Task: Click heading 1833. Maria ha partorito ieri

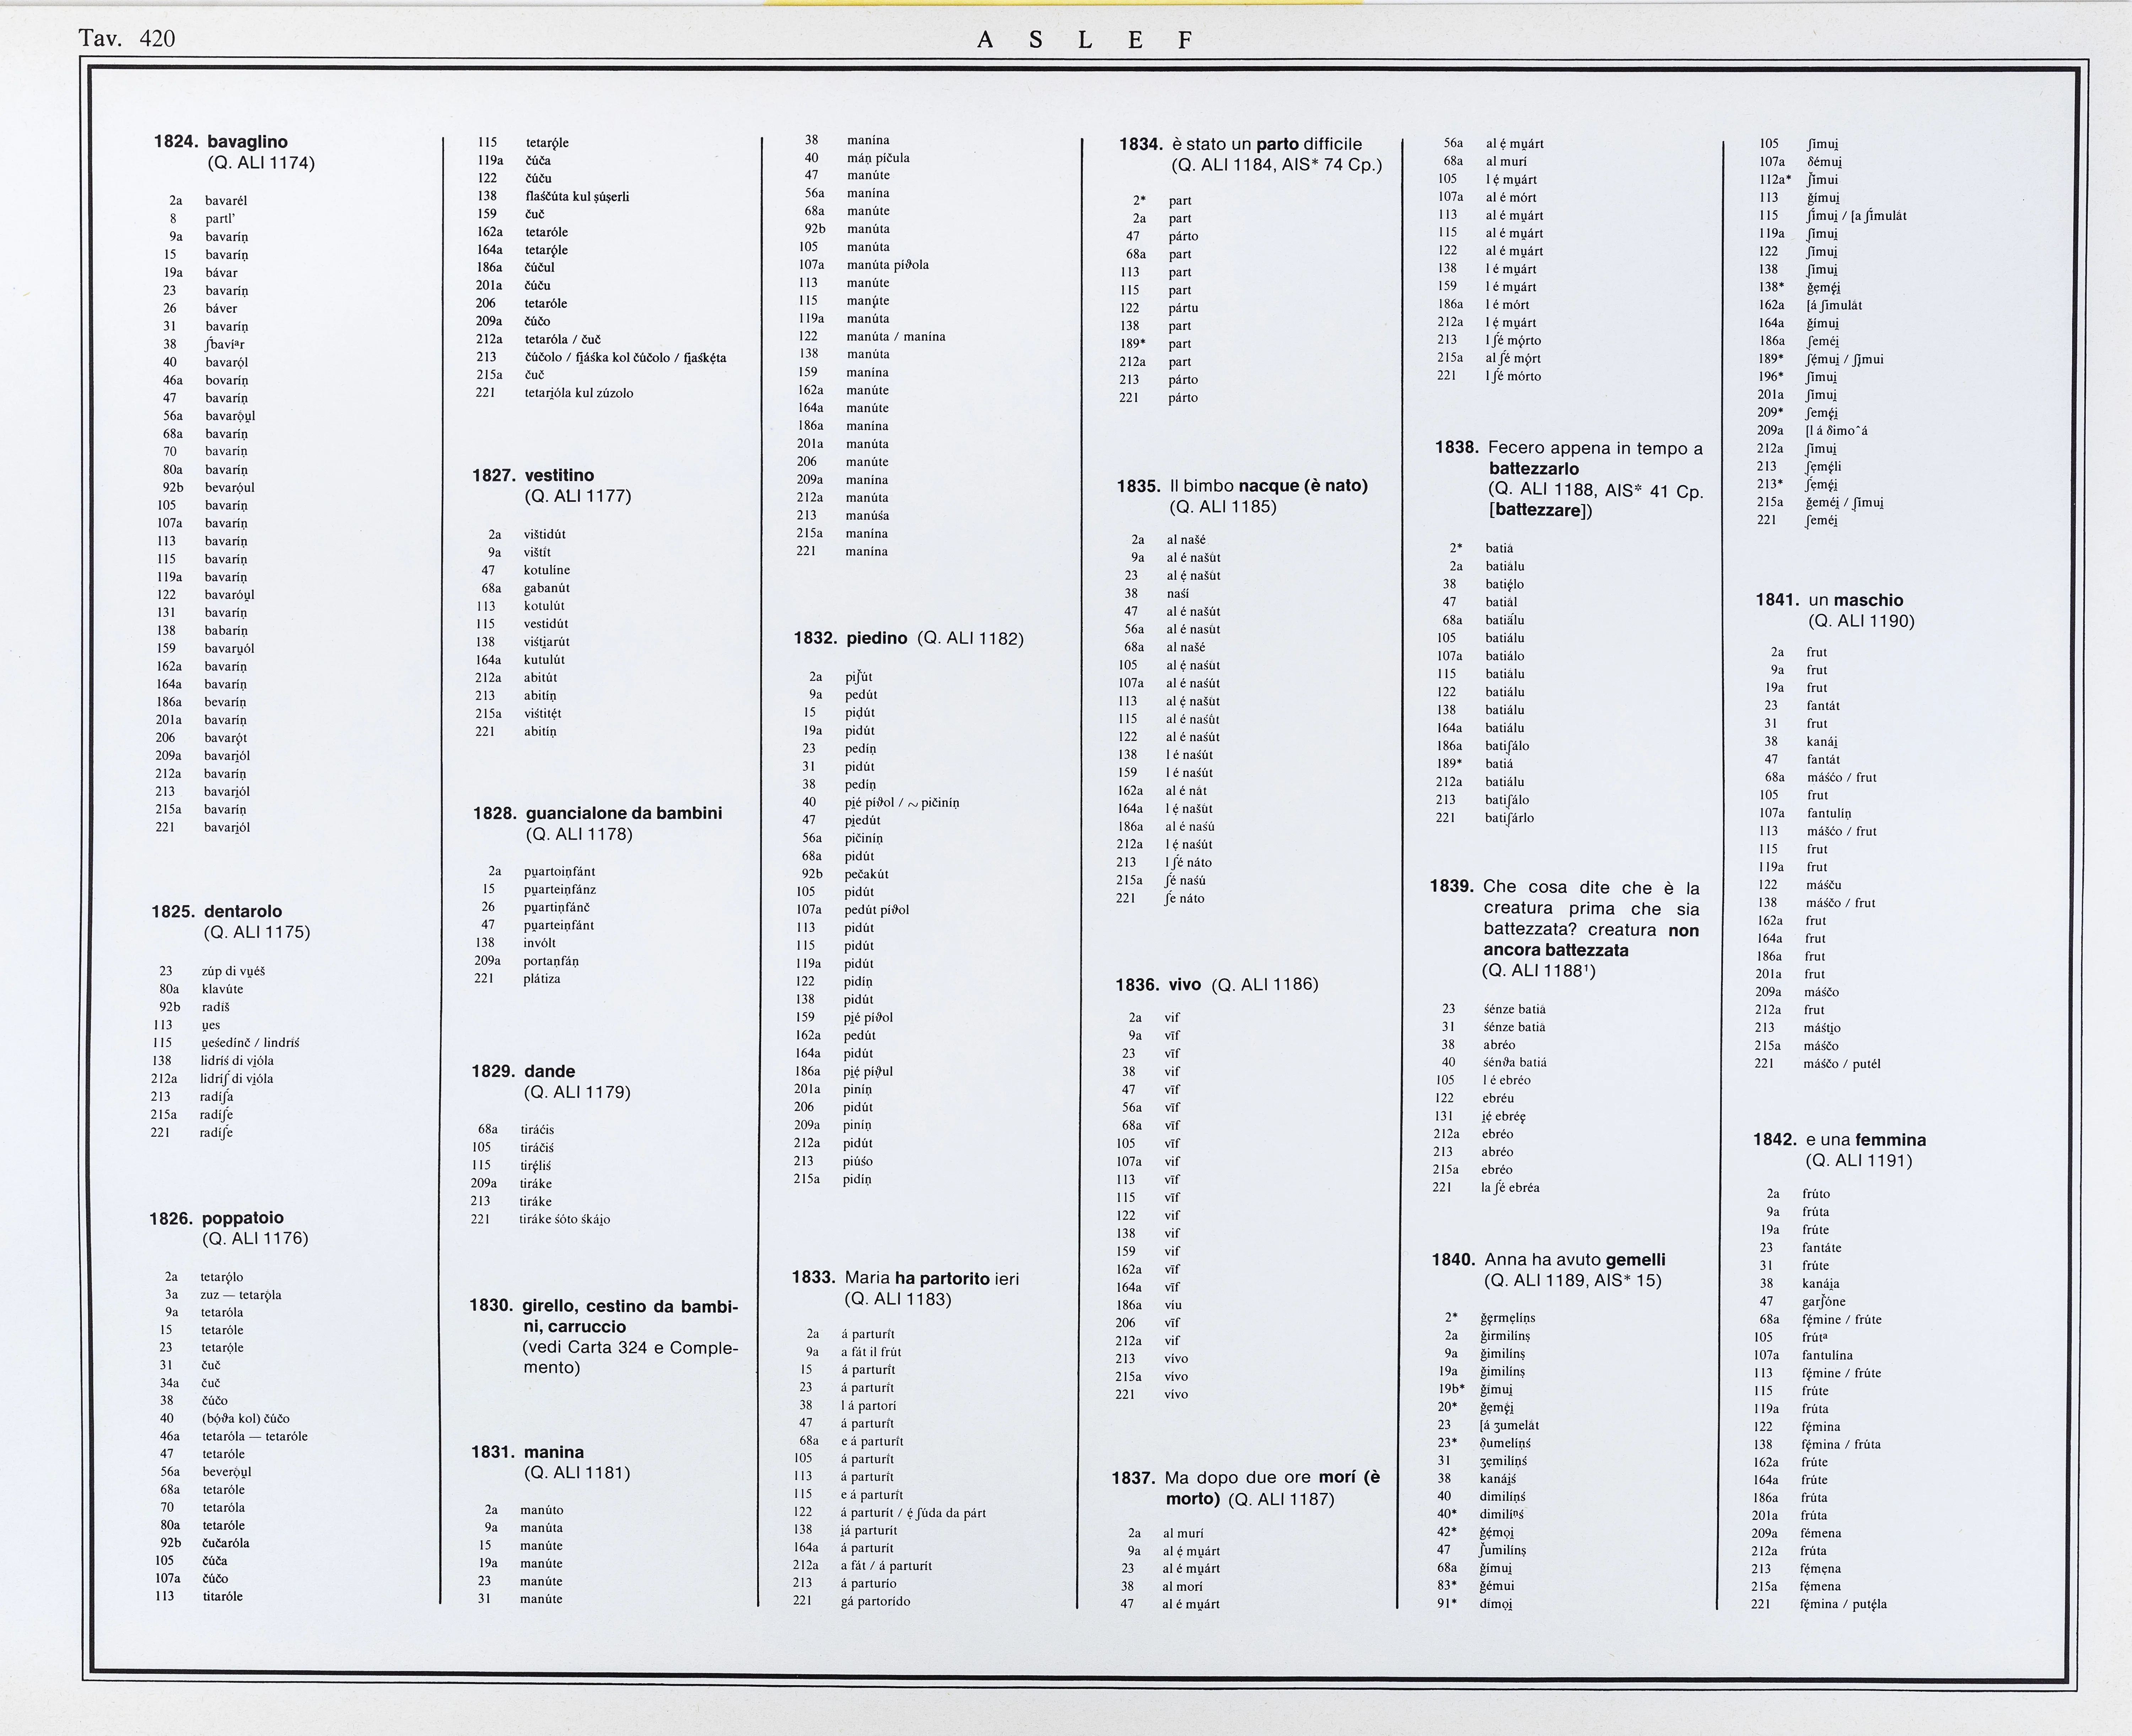Action: coord(905,1278)
